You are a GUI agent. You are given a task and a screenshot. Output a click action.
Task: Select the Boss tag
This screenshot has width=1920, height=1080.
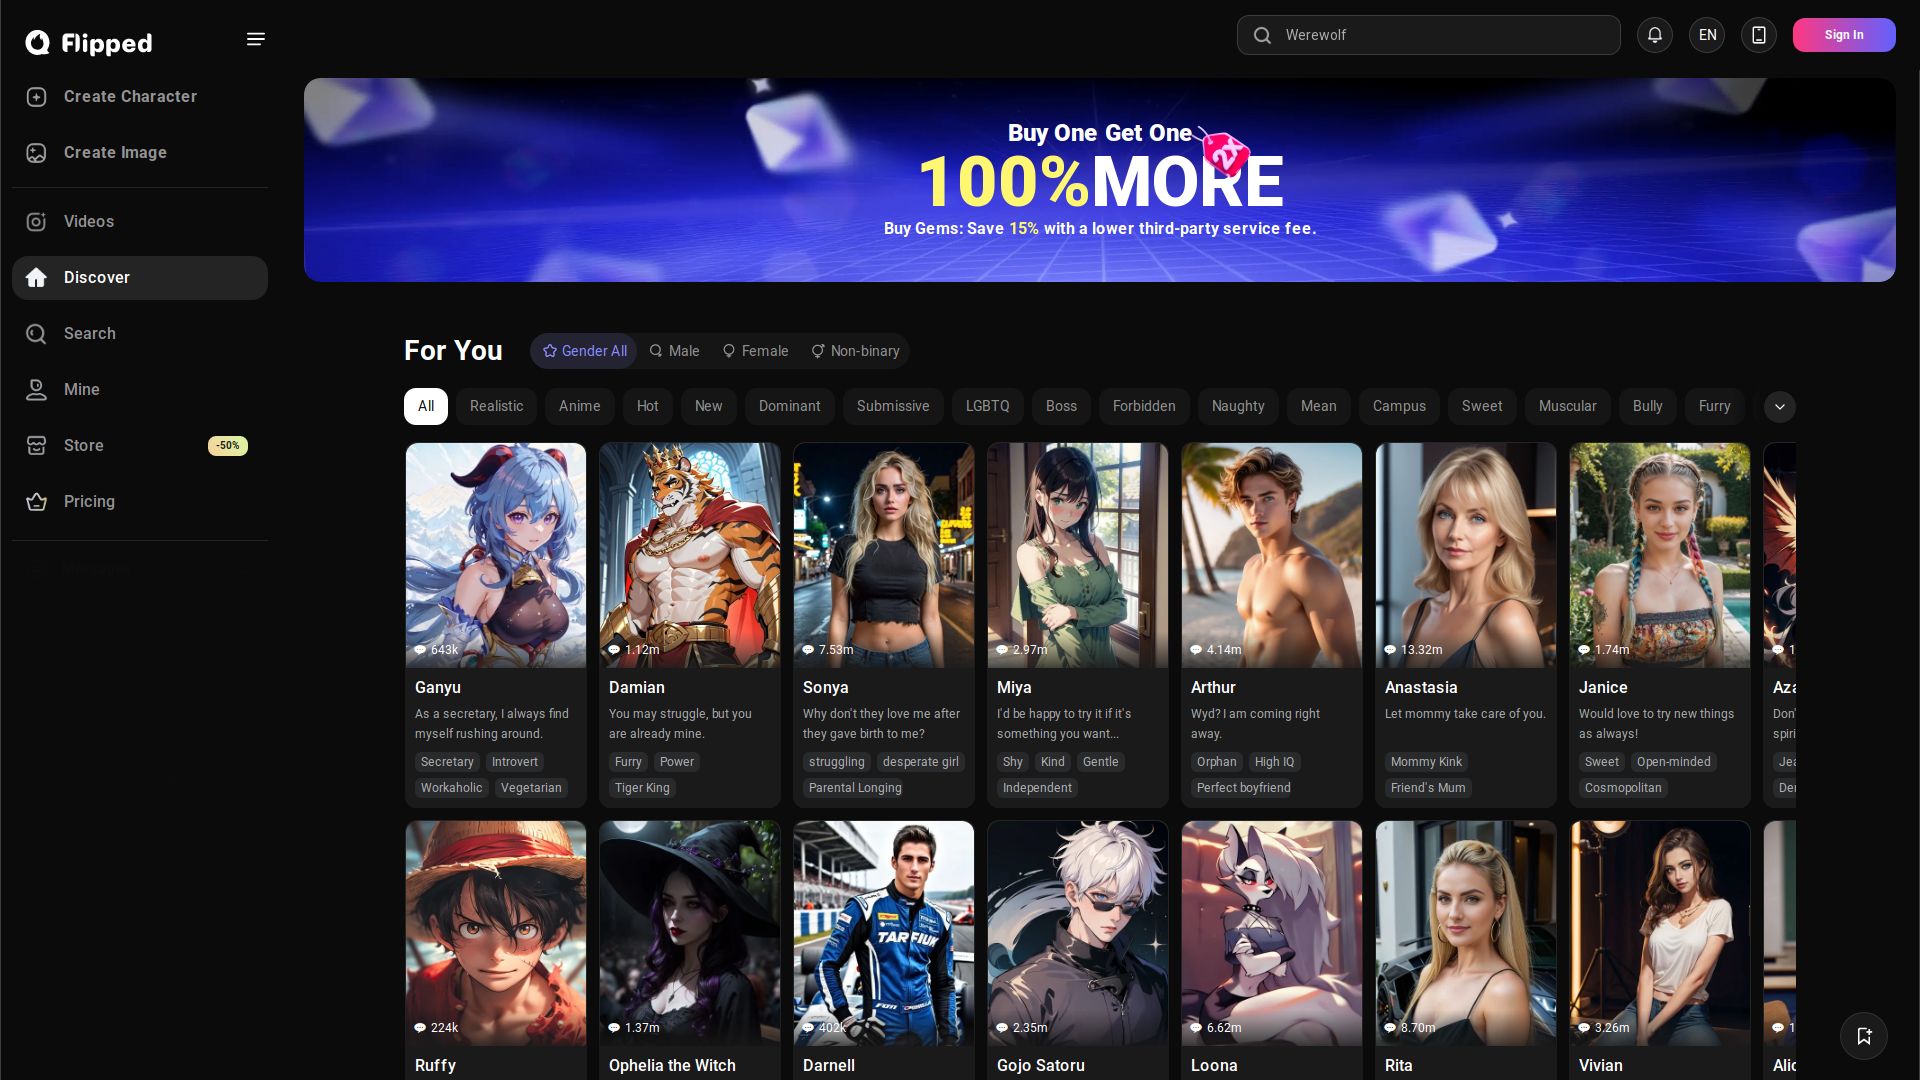[x=1062, y=406]
